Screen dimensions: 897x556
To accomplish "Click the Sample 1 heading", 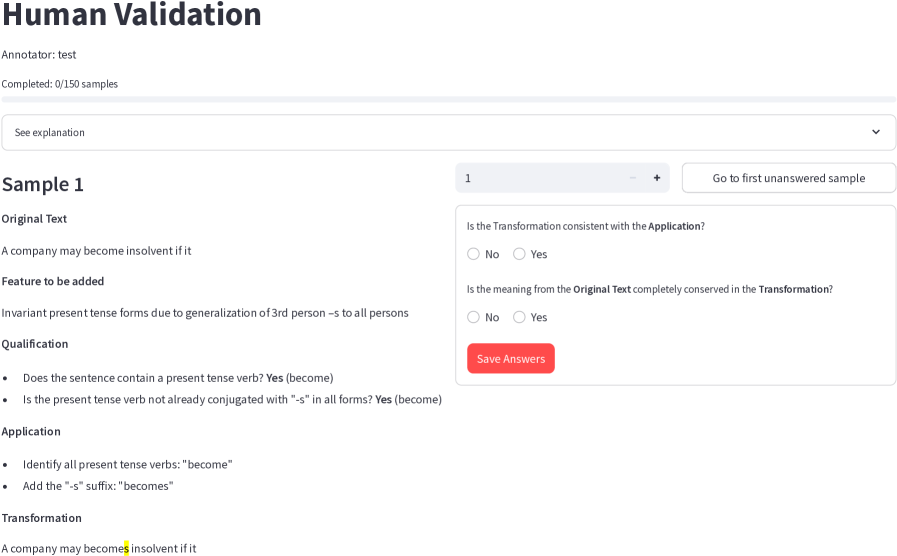I will point(43,184).
